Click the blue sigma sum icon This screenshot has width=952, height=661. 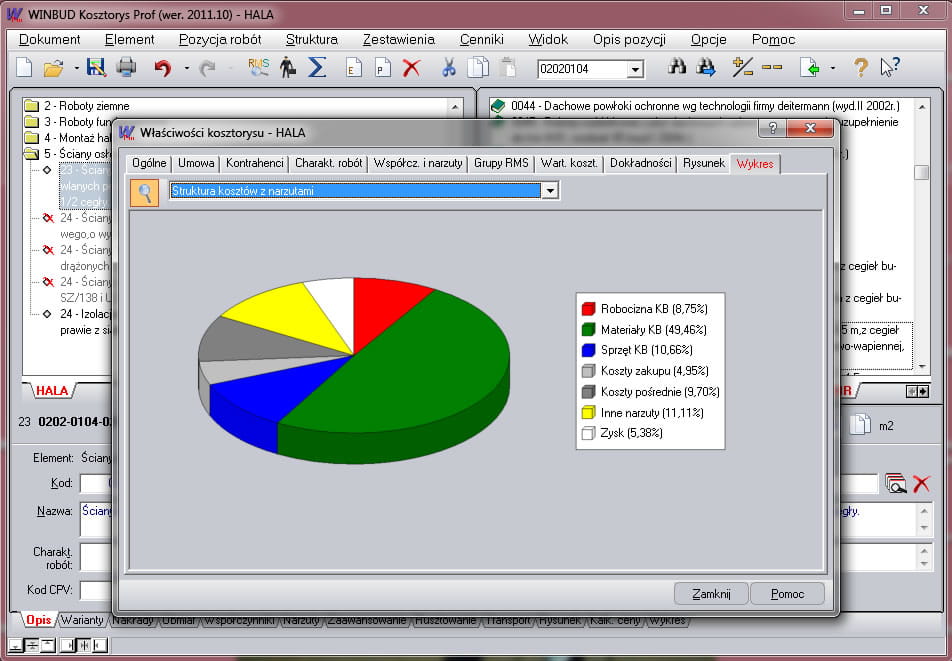[x=317, y=68]
